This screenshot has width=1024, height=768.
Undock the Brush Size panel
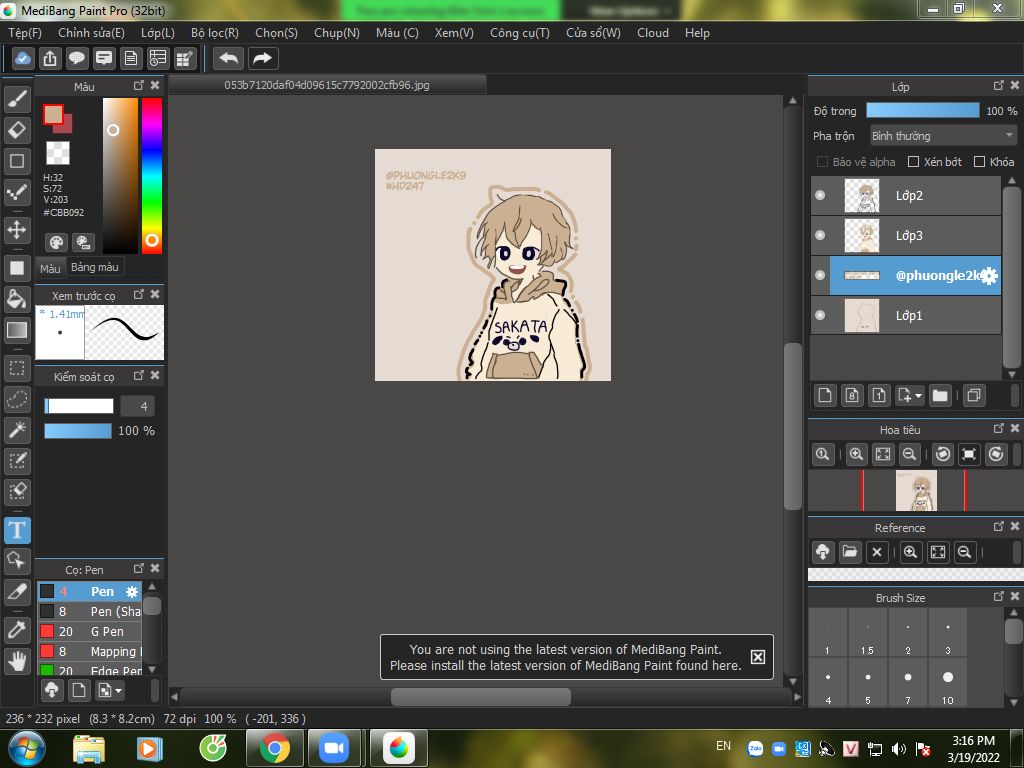point(999,596)
